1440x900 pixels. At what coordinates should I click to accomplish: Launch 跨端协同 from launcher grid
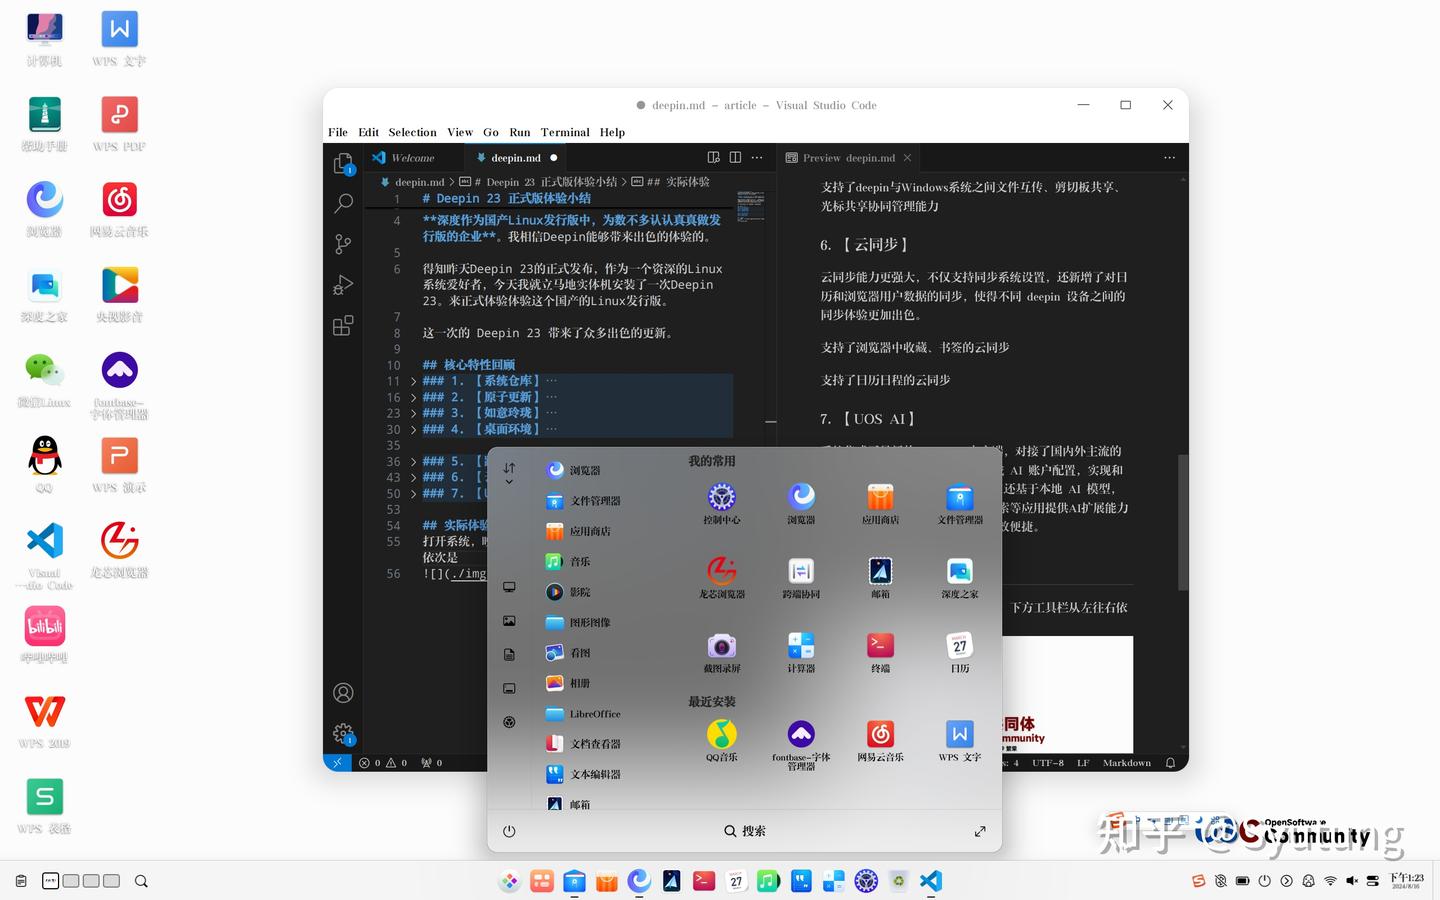(801, 577)
